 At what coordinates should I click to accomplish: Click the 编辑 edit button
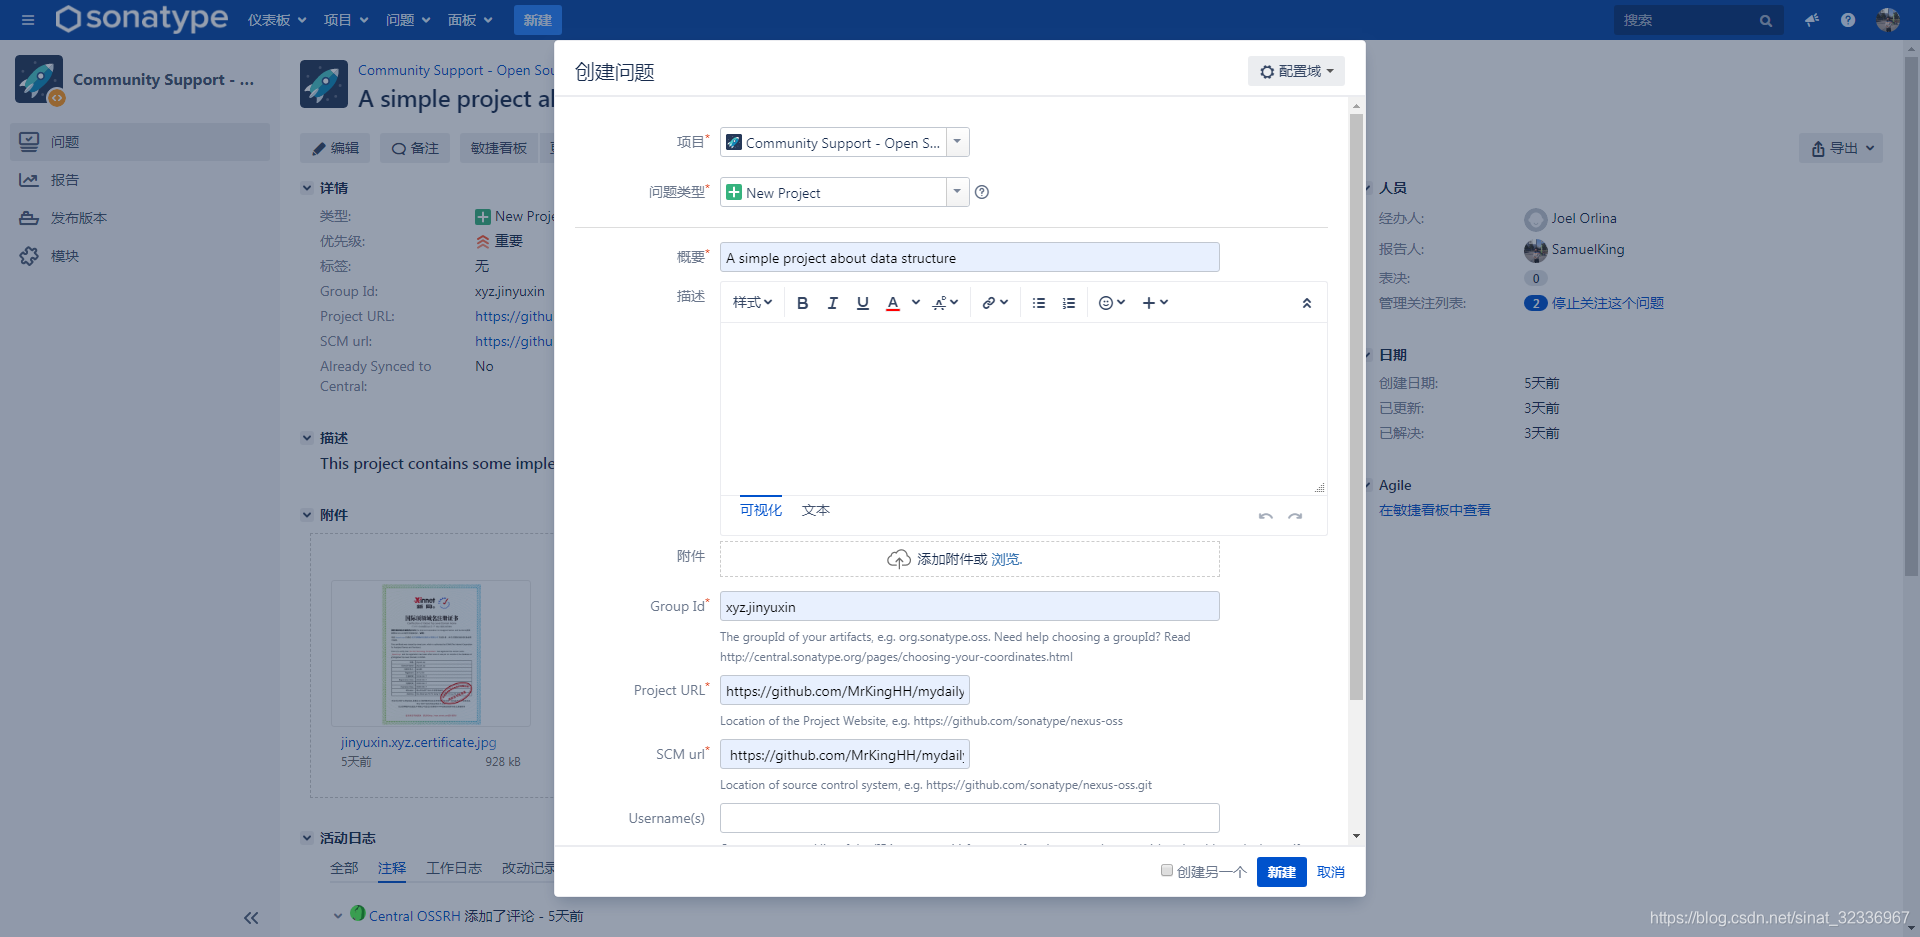tap(335, 148)
